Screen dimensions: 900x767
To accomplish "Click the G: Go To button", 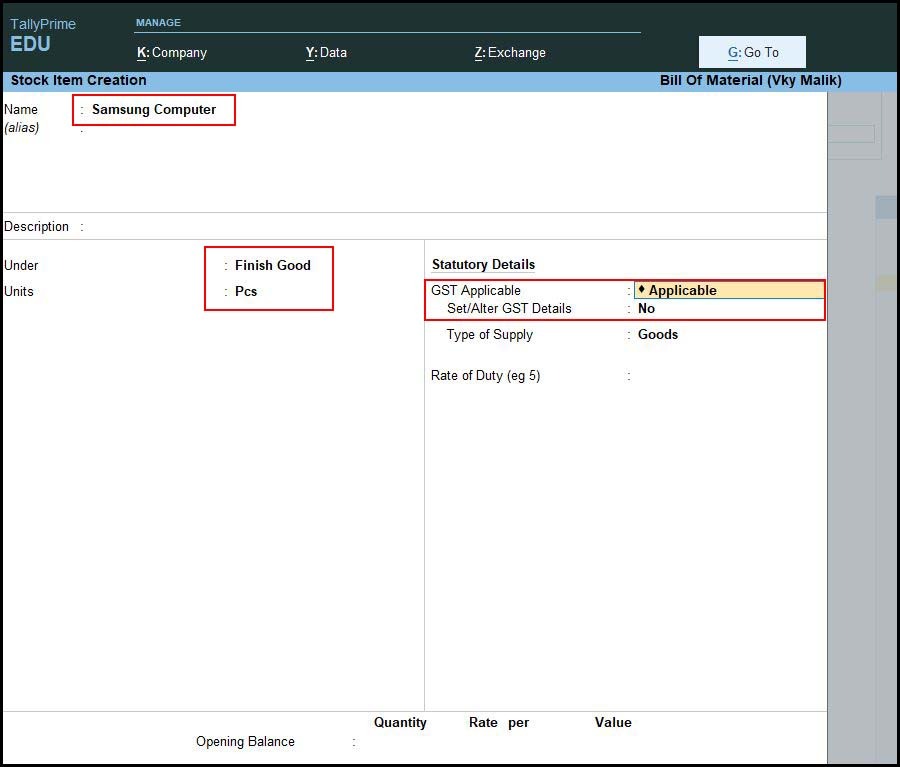I will coord(752,51).
